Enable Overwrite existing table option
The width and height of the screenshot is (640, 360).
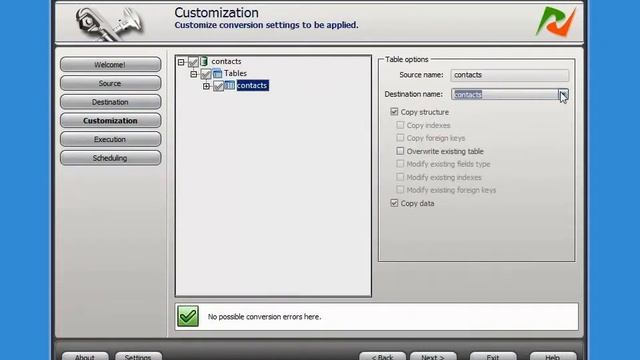click(400, 151)
